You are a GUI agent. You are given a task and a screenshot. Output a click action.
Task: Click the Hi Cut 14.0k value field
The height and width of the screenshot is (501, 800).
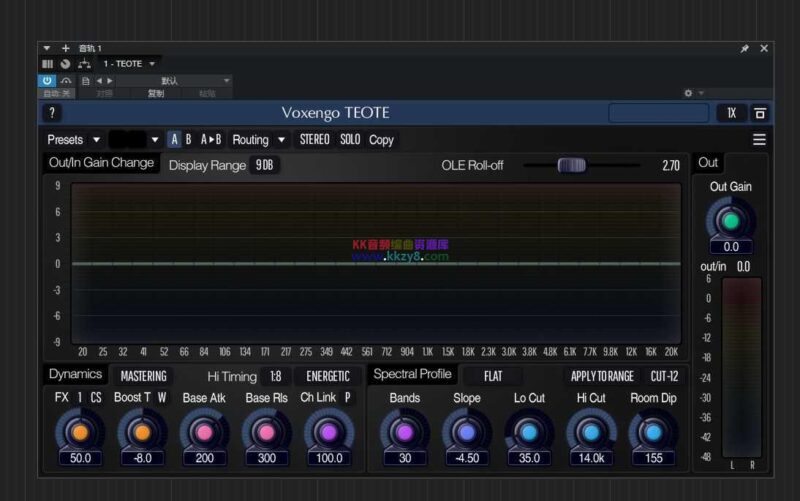[591, 458]
